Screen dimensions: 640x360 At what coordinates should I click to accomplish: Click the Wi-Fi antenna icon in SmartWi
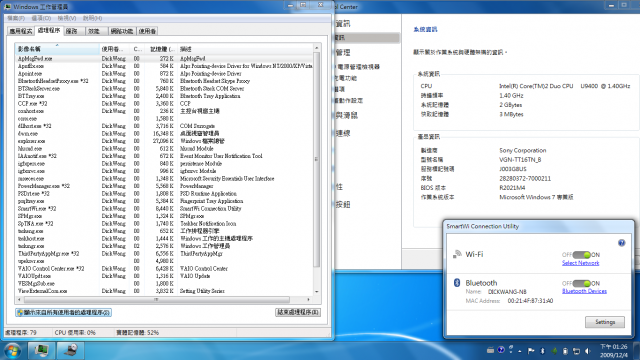[457, 254]
